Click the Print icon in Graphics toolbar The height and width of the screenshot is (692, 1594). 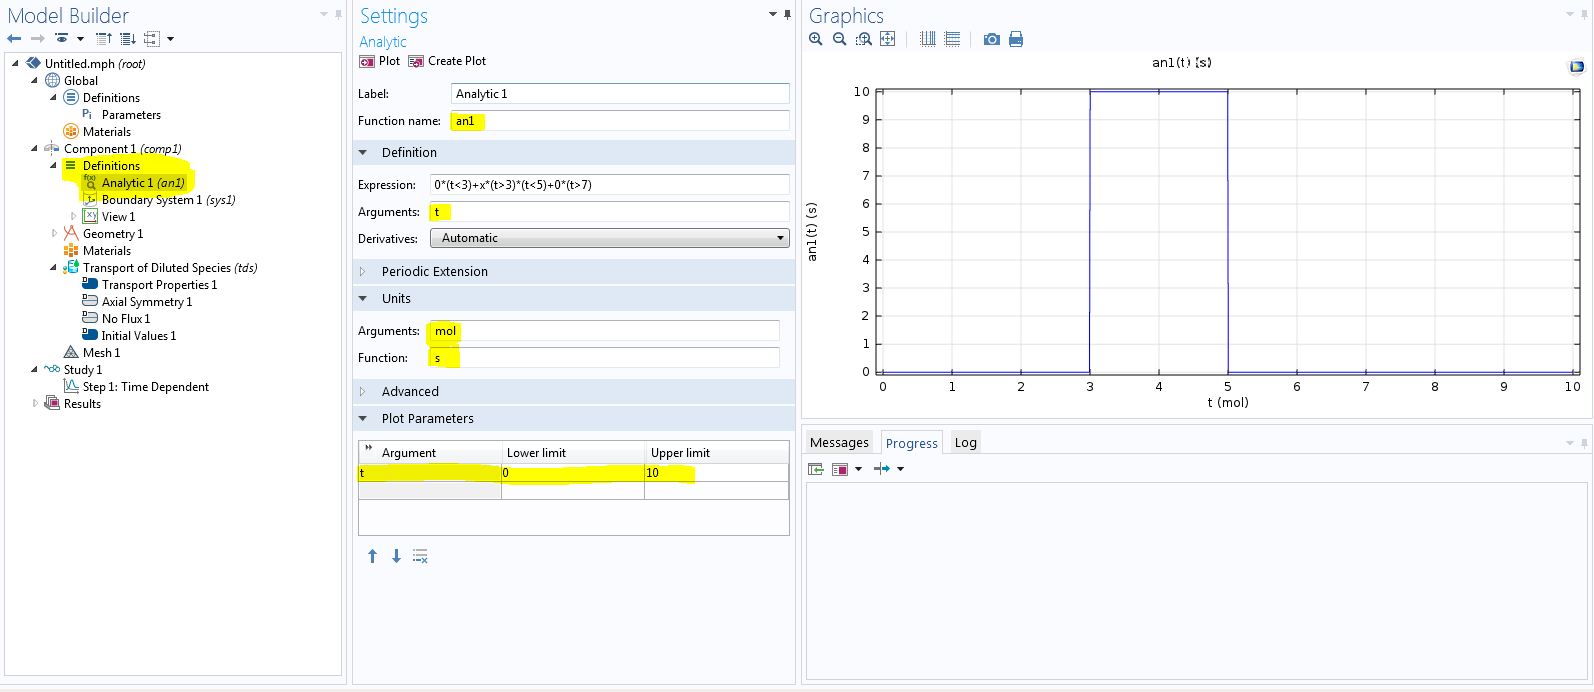pyautogui.click(x=1016, y=39)
